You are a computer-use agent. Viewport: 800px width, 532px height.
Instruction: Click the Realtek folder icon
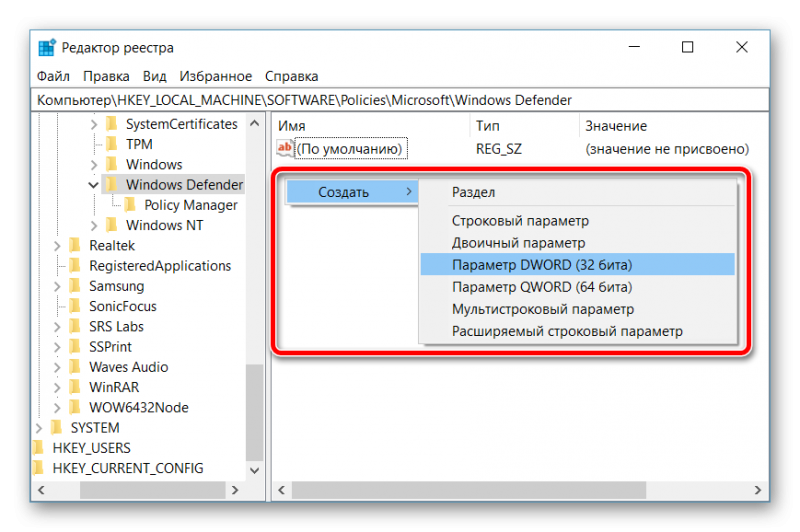[75, 245]
